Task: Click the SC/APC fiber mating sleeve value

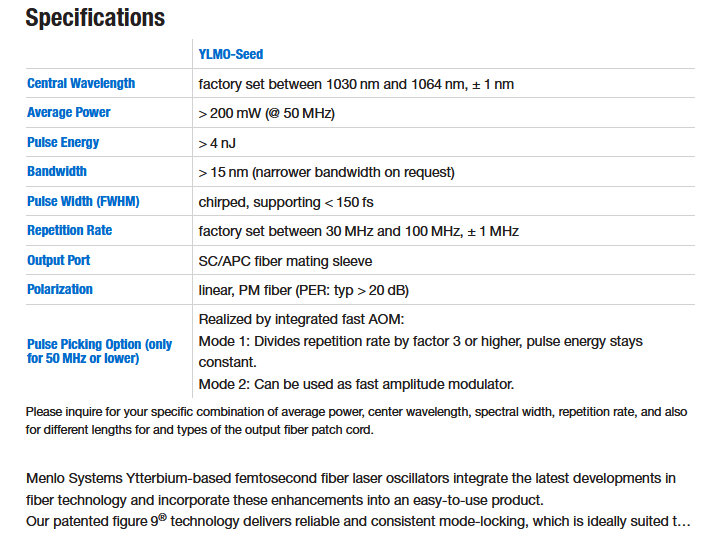Action: click(x=285, y=261)
